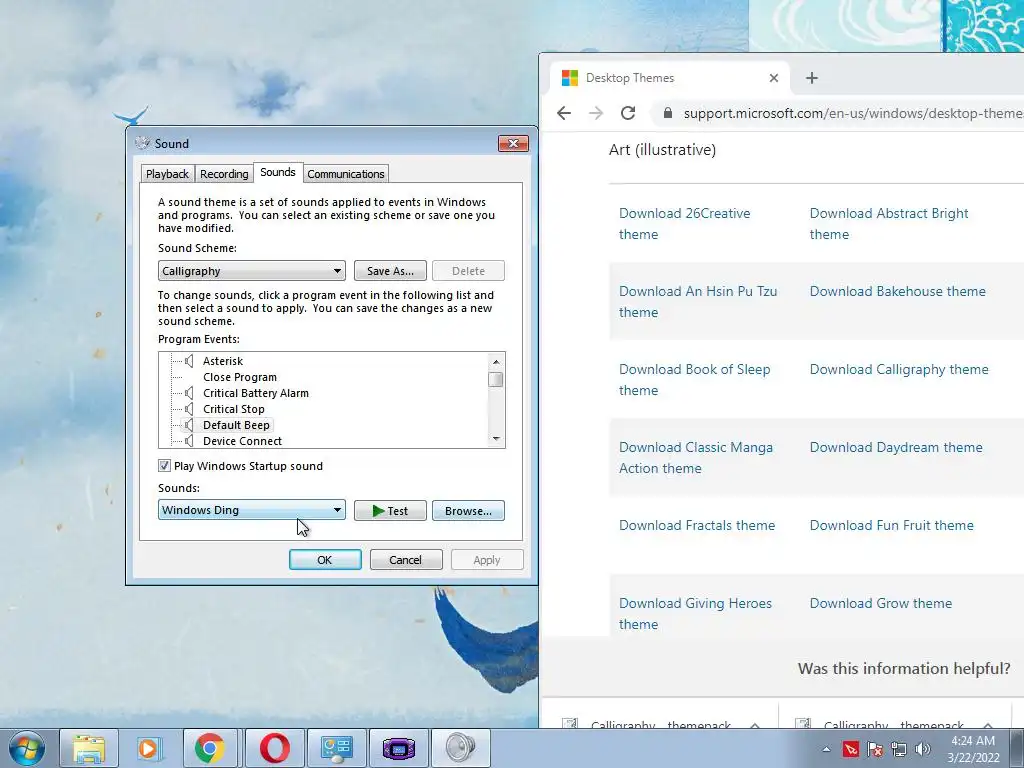Click the speaker icon beside Device Connect

coord(189,441)
